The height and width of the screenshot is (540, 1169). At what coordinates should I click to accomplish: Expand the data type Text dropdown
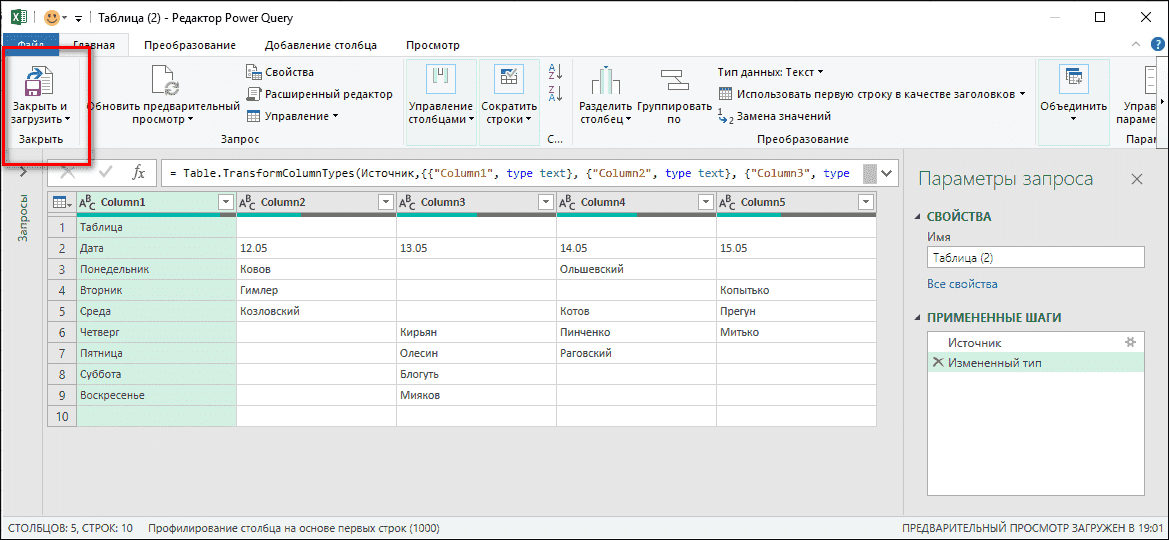pyautogui.click(x=770, y=72)
